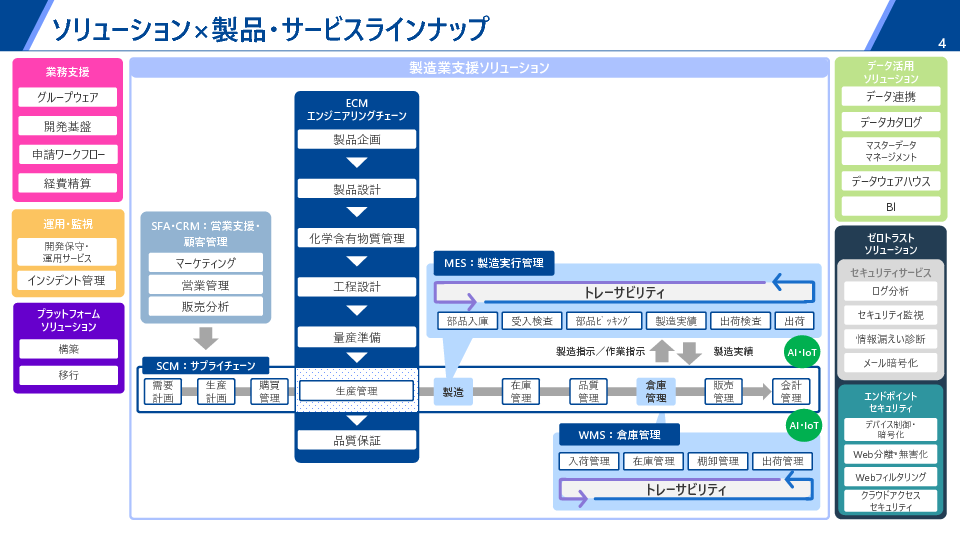The image size is (960, 540).
Task: Click the トレーサビリティ loop arrow in MES panel
Action: click(624, 292)
